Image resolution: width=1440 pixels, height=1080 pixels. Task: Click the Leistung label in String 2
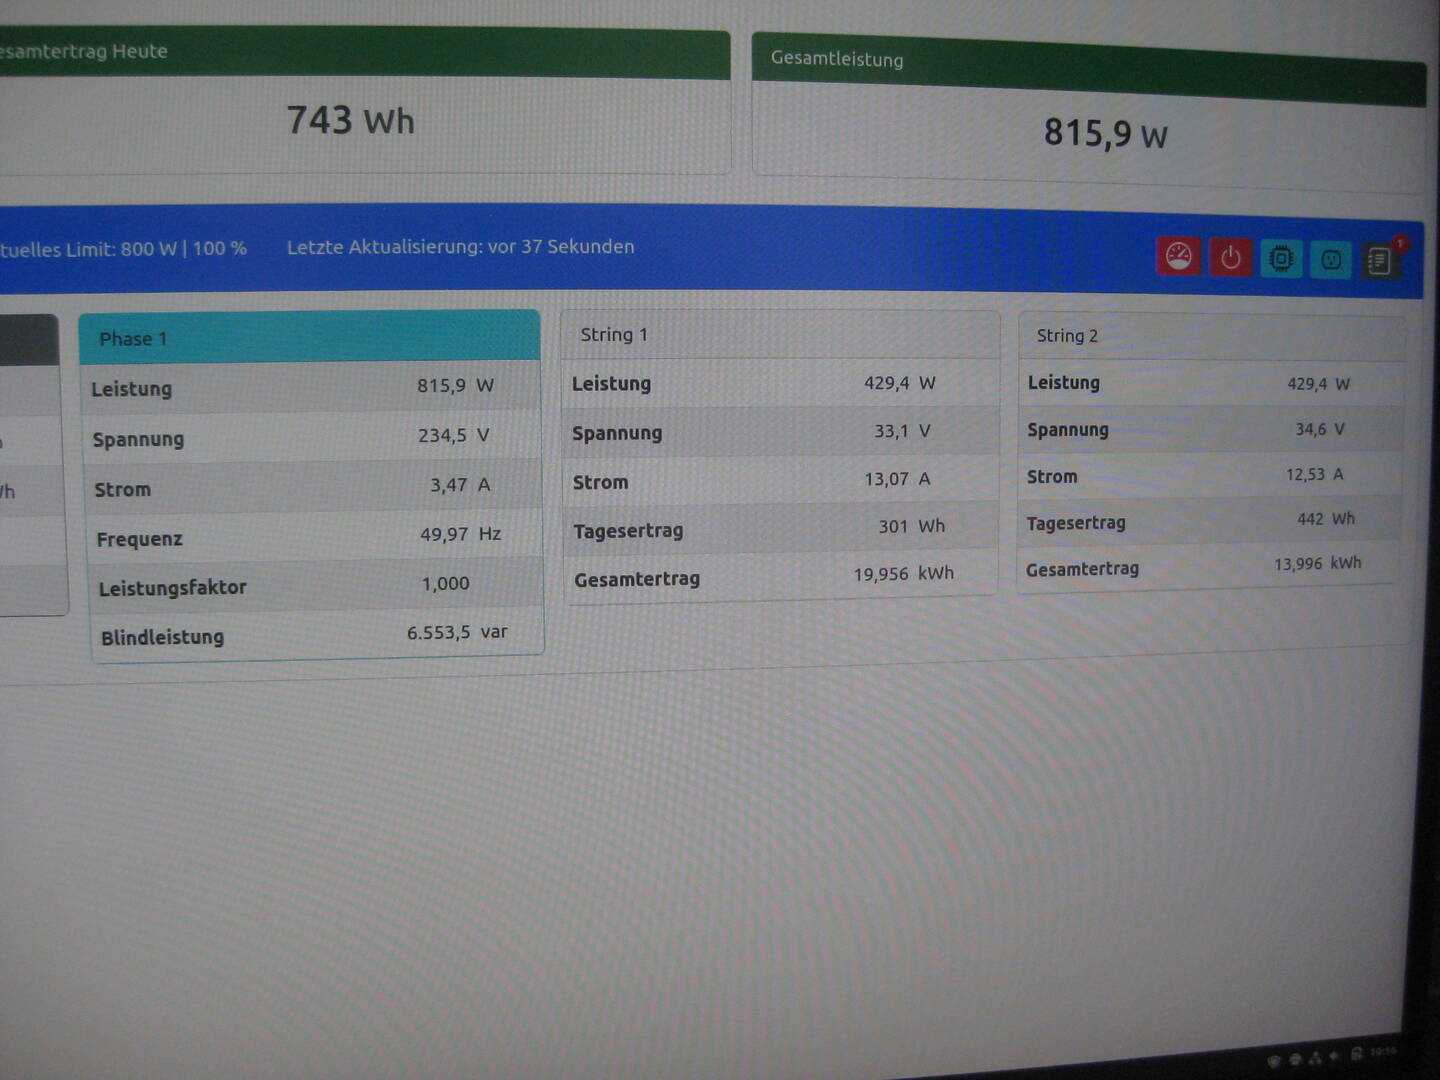click(1063, 382)
